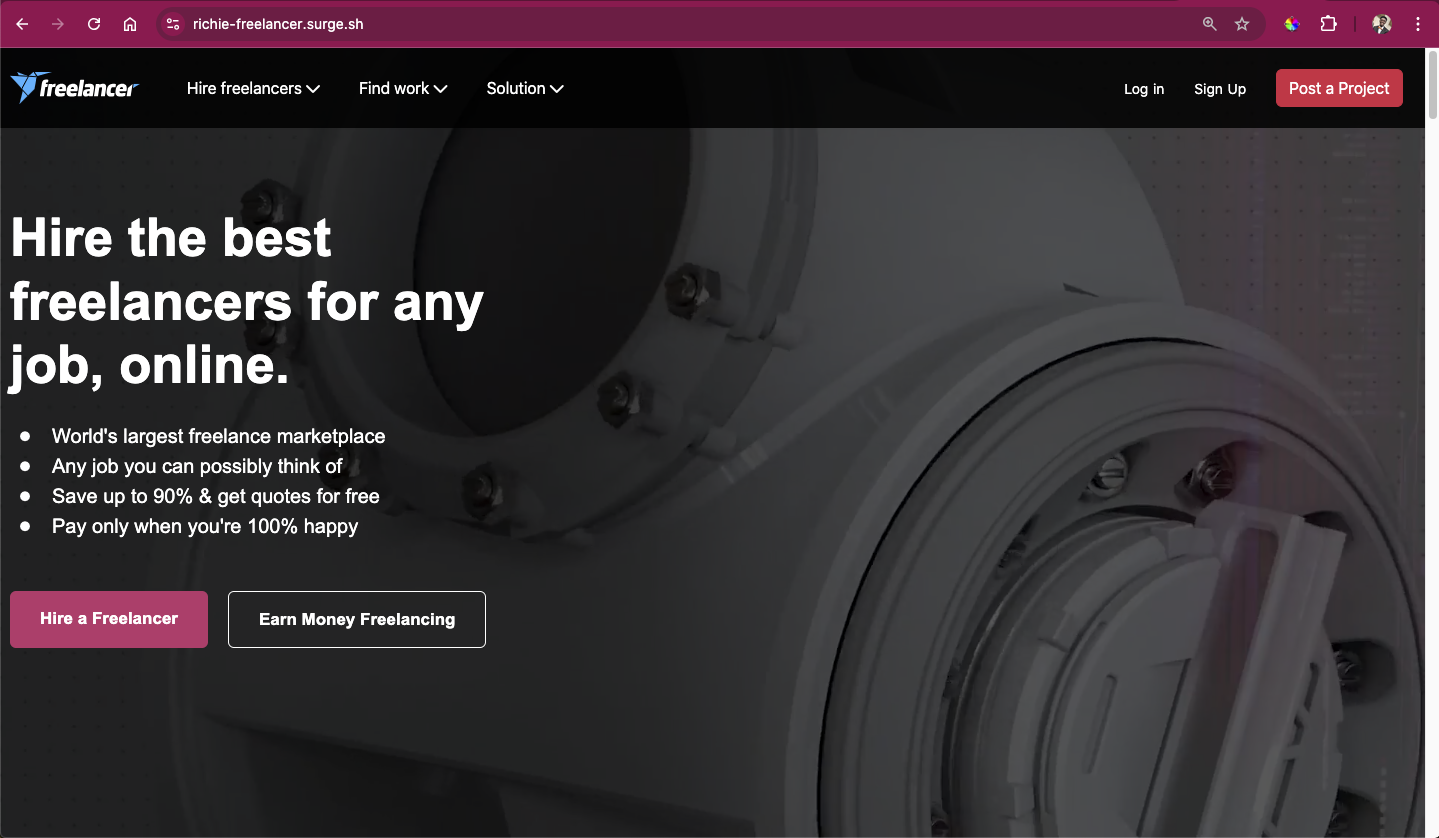Click the Sign Up link
Viewport: 1439px width, 838px height.
pos(1220,89)
